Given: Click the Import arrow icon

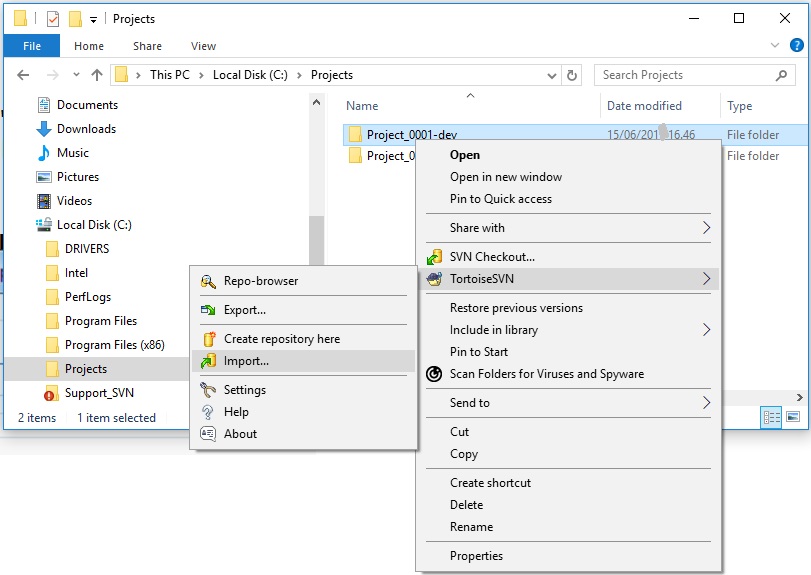Looking at the screenshot, I should pos(208,361).
